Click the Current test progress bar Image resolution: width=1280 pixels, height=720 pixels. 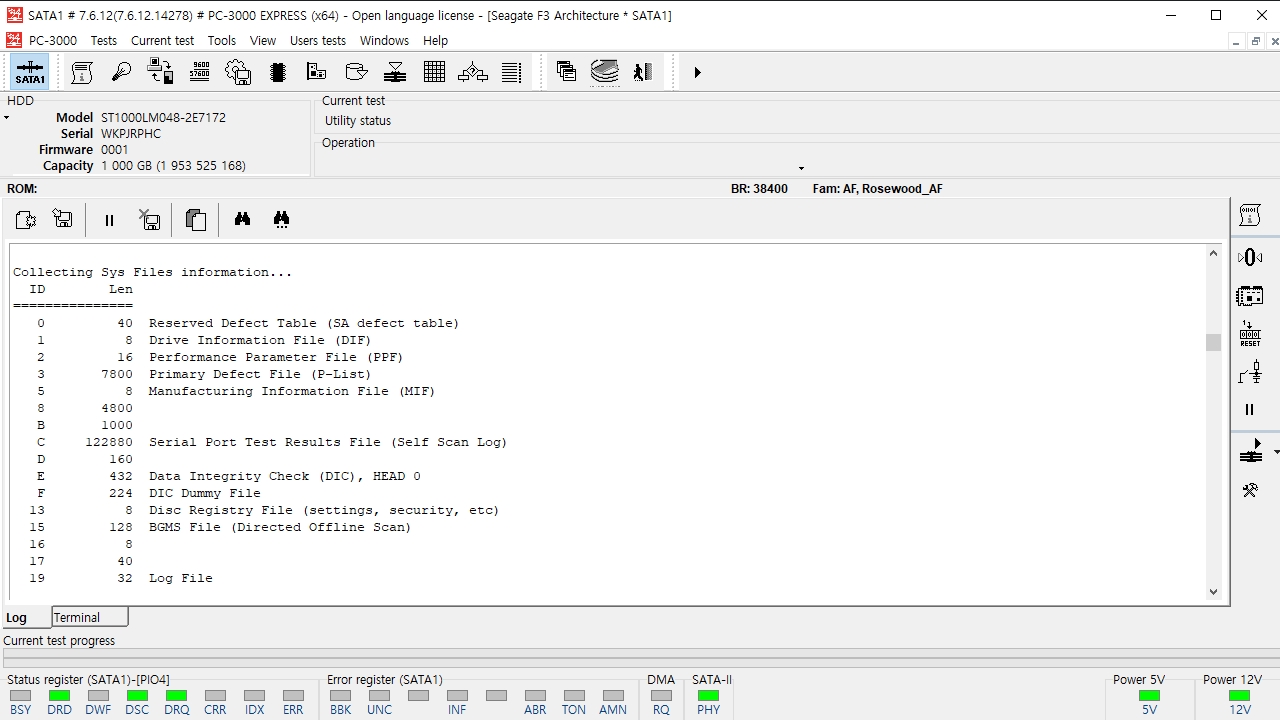tap(640, 658)
